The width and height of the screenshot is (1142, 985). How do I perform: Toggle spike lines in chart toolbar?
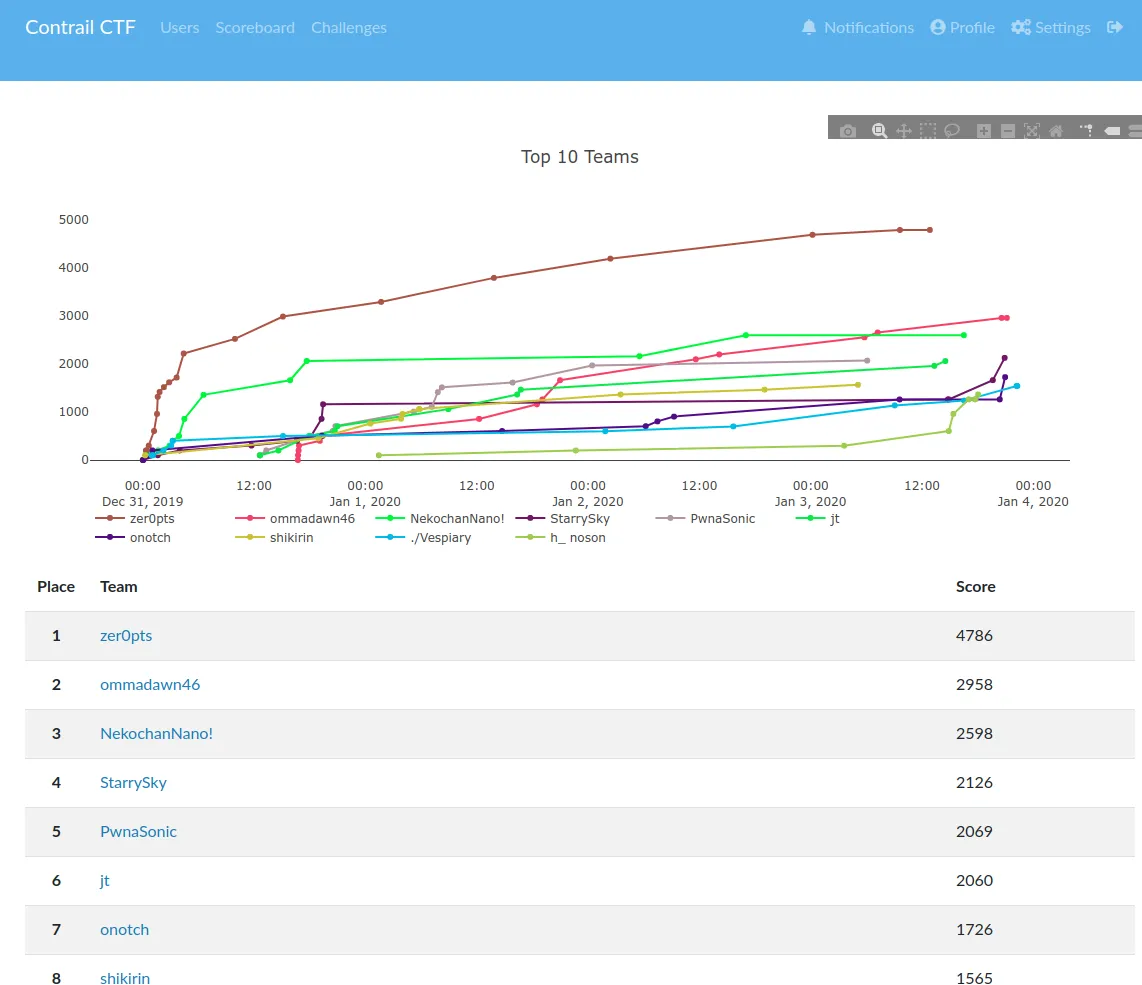coord(1087,131)
